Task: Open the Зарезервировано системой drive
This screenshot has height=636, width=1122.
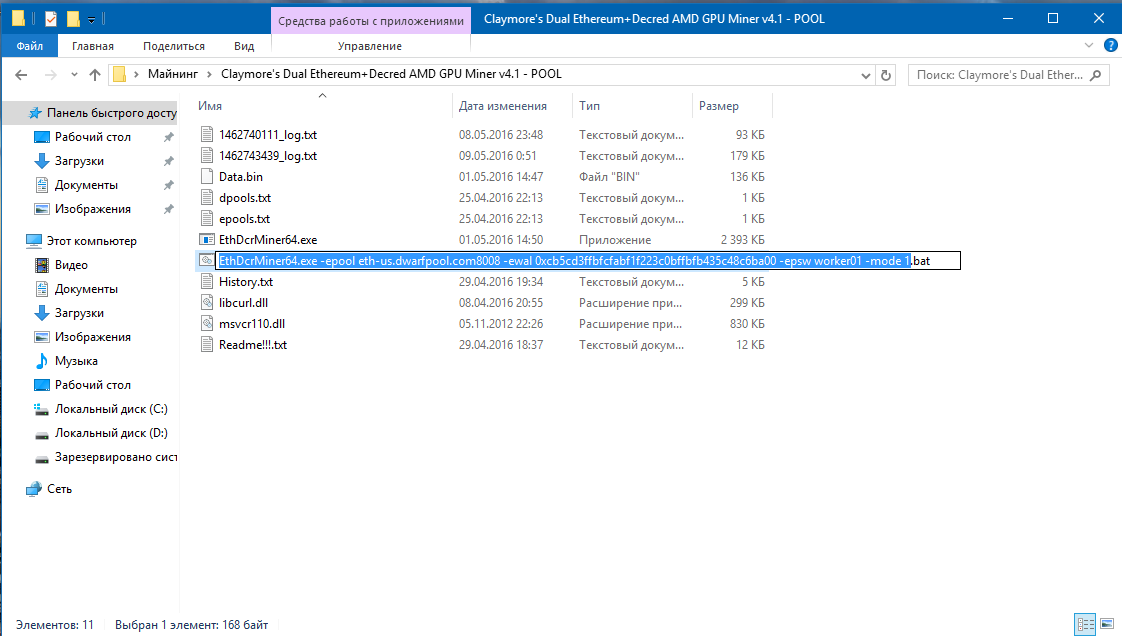Action: tap(115, 457)
